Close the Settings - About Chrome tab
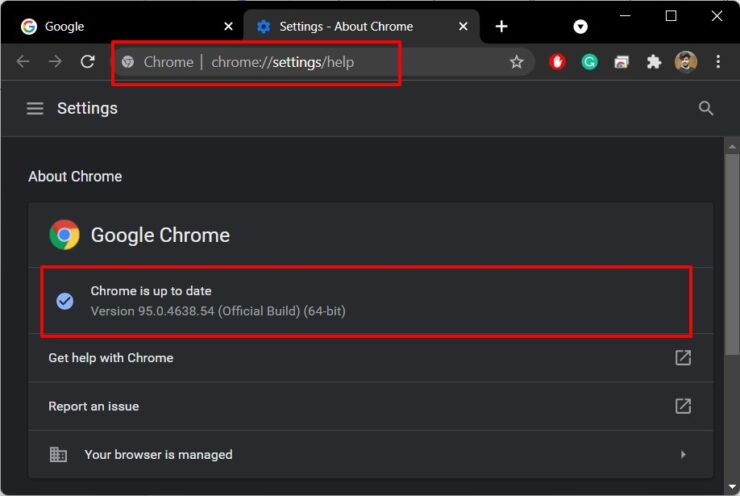The height and width of the screenshot is (496, 740). tap(463, 26)
